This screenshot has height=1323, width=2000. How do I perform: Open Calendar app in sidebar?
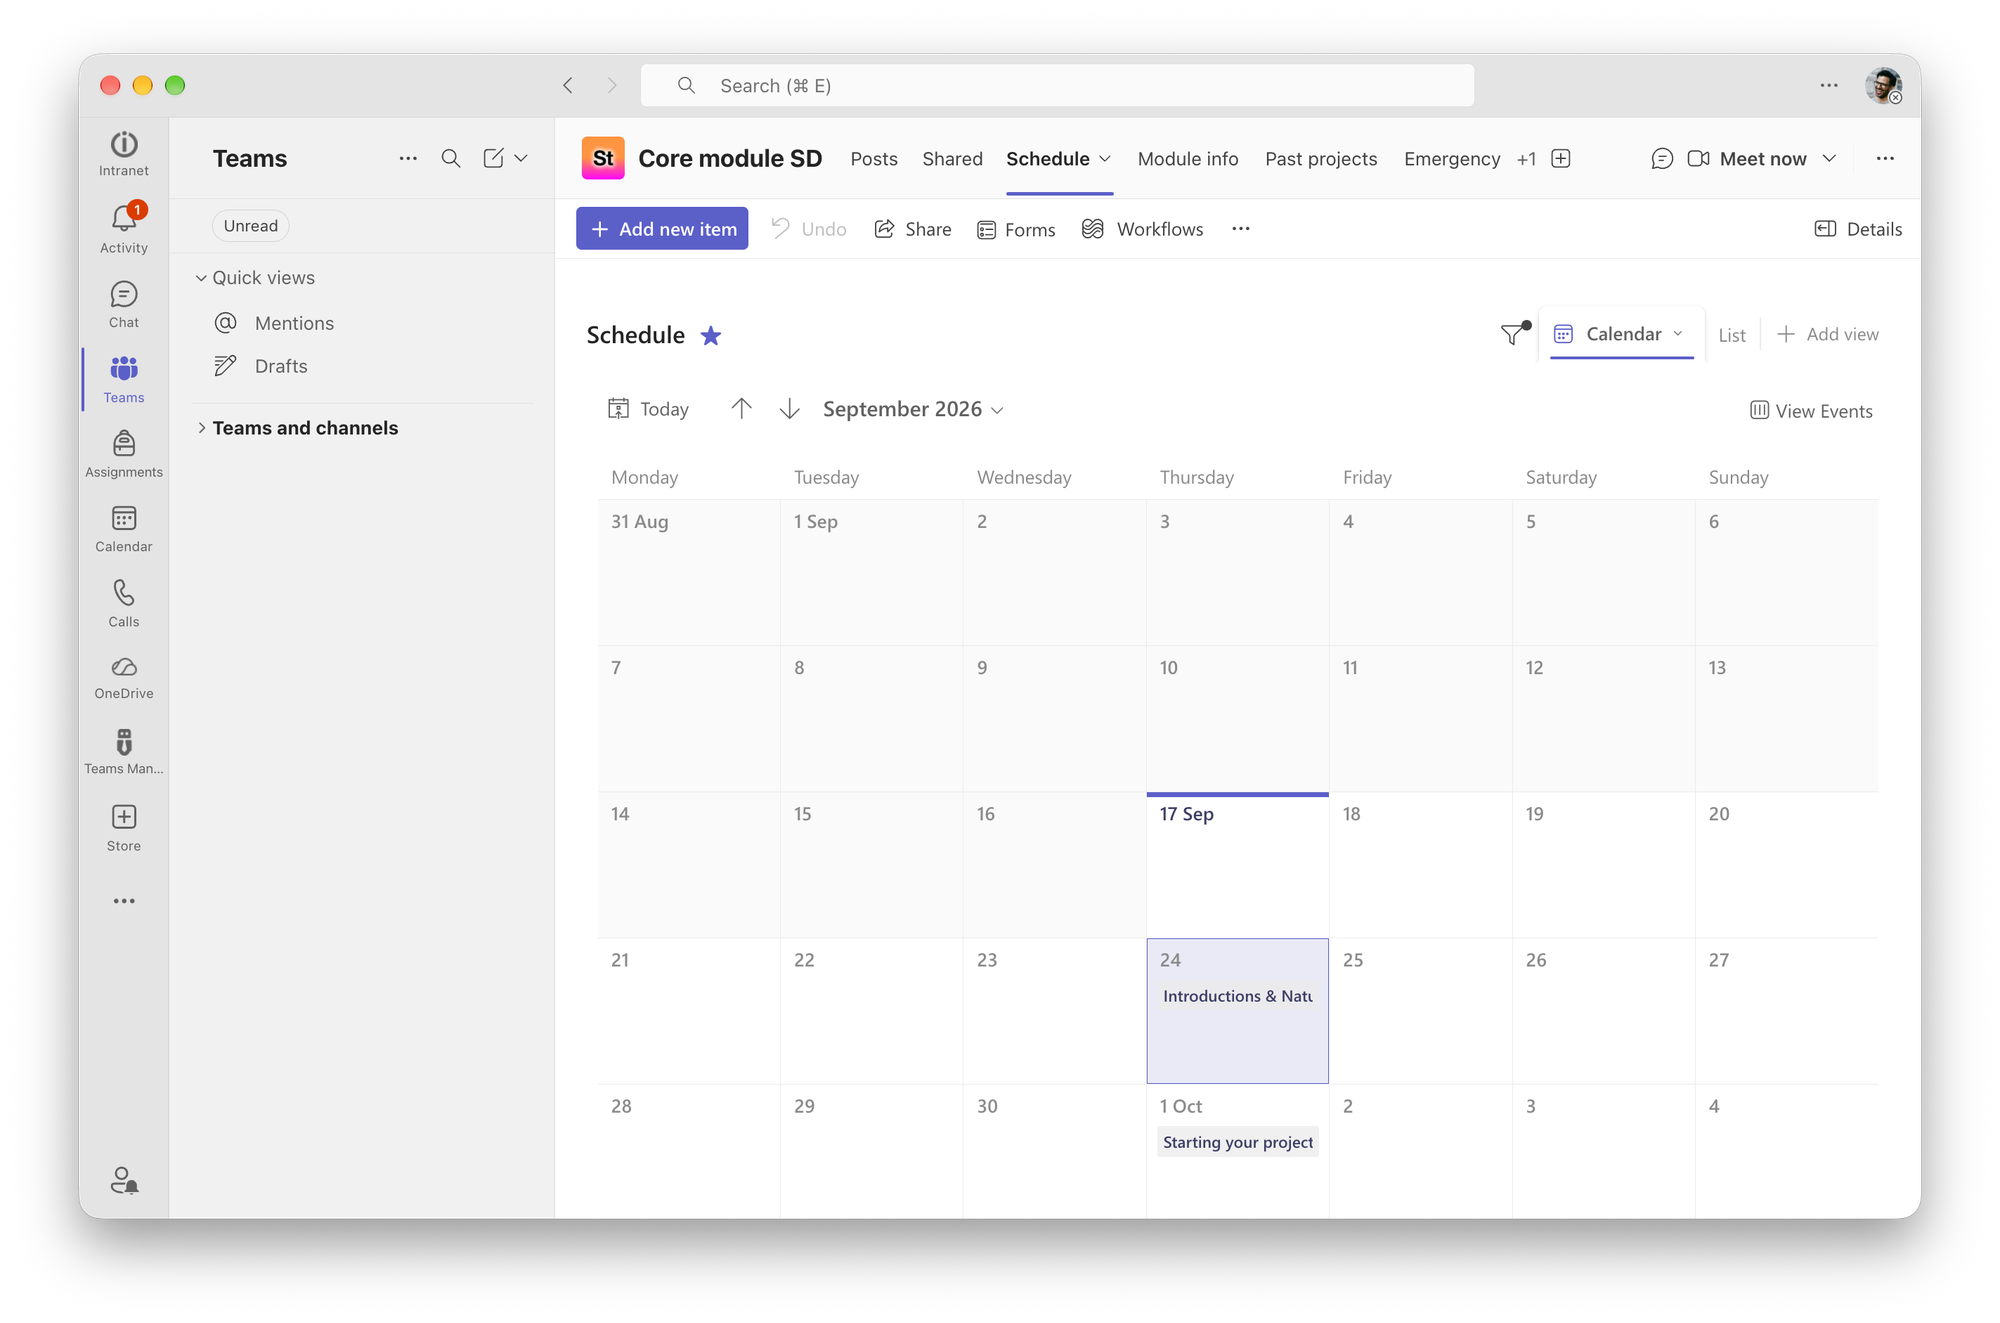point(124,529)
